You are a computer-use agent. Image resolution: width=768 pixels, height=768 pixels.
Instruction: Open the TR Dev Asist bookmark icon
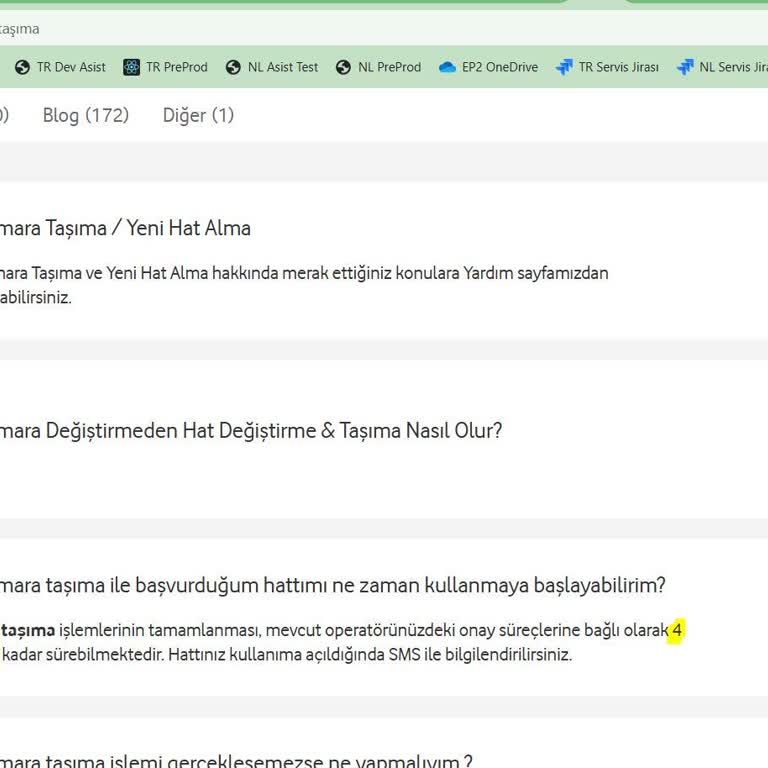[22, 67]
